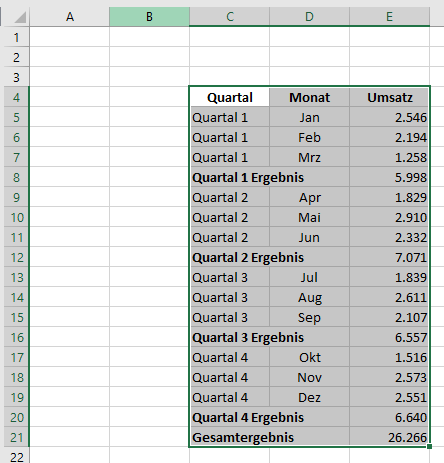
Task: Select row 4 header
Action: [17, 97]
